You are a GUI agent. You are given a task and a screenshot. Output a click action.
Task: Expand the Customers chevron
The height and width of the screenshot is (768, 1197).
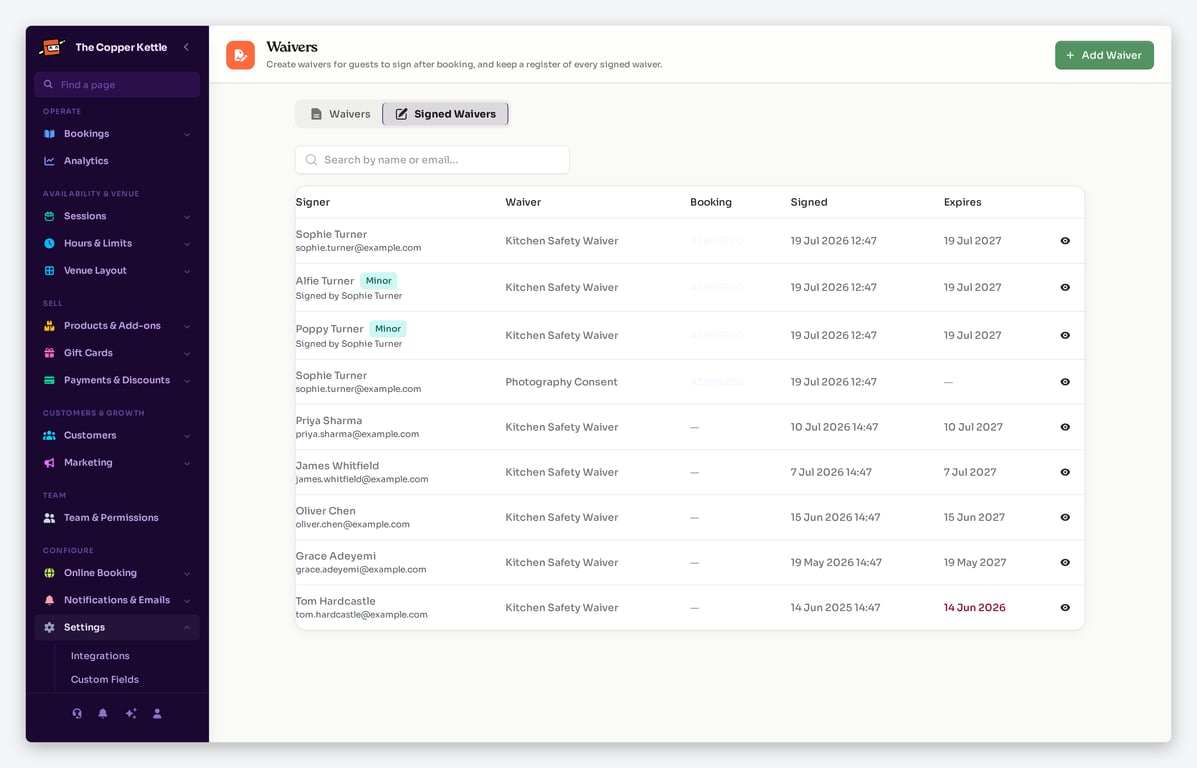click(187, 436)
